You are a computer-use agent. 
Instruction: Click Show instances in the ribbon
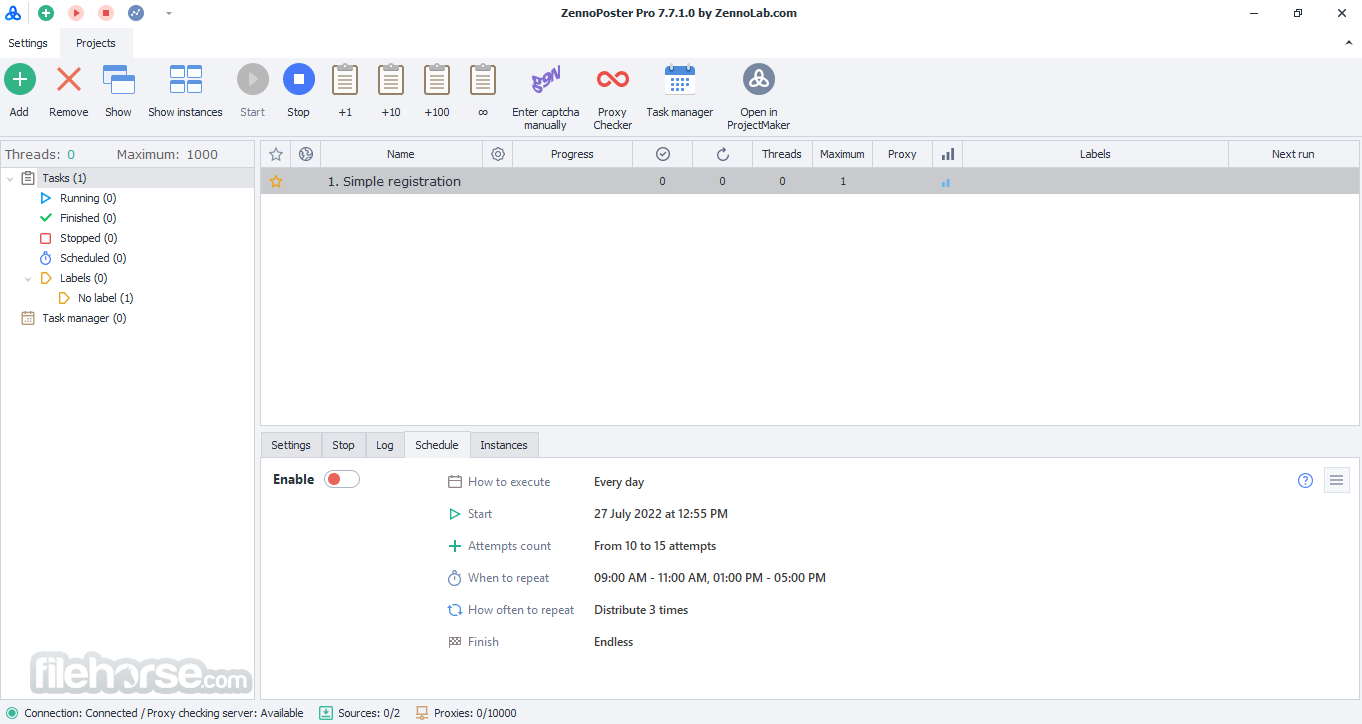pyautogui.click(x=185, y=91)
